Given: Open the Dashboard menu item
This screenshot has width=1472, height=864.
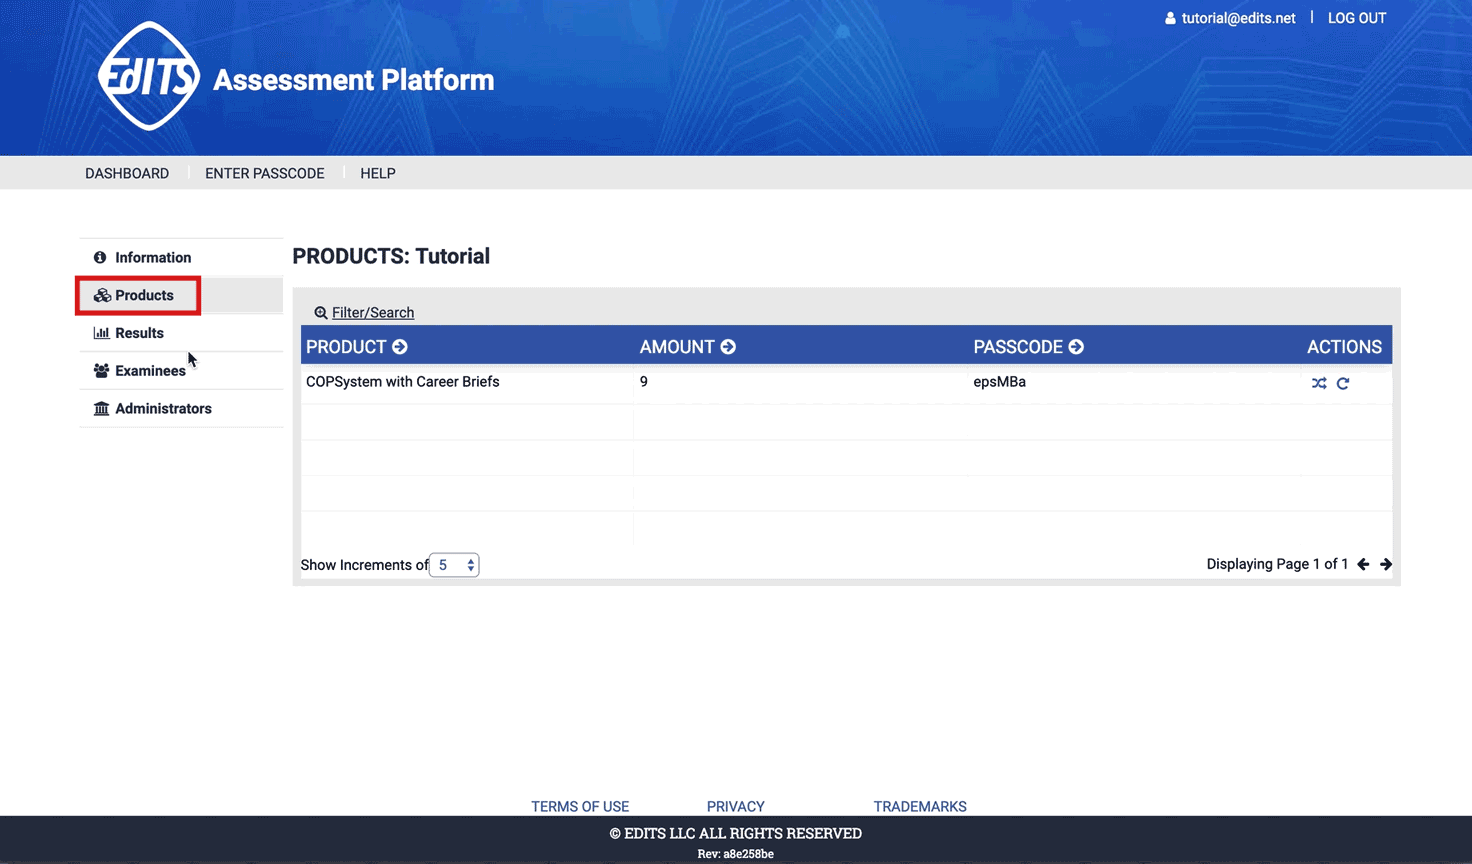Looking at the screenshot, I should point(127,173).
